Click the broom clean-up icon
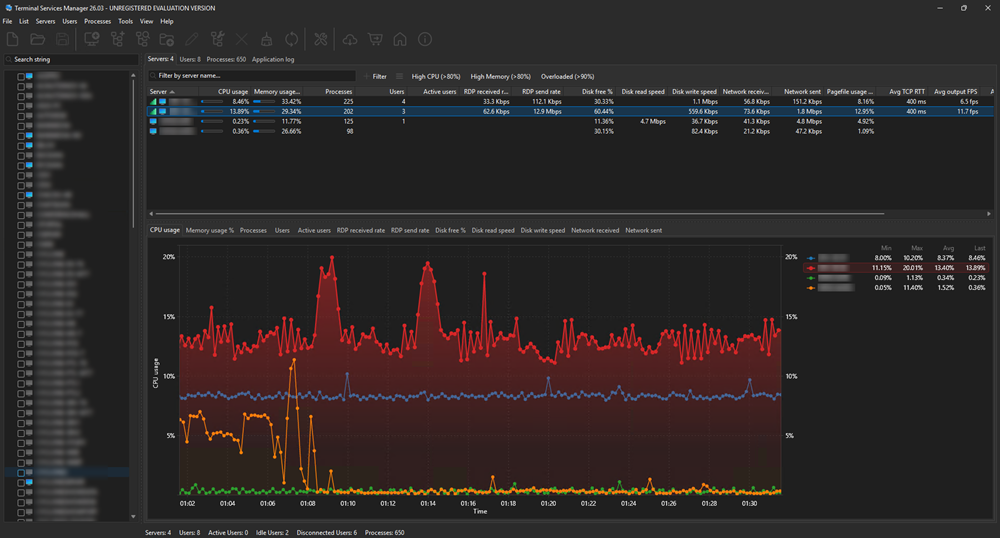The height and width of the screenshot is (538, 1000). click(267, 40)
